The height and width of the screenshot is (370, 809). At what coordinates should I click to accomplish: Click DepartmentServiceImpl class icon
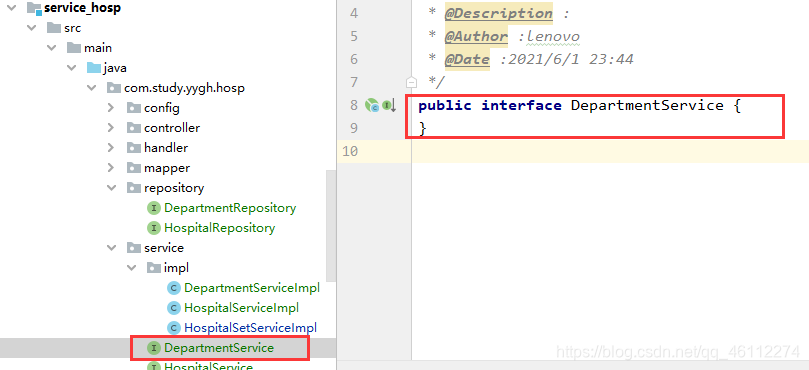(174, 287)
